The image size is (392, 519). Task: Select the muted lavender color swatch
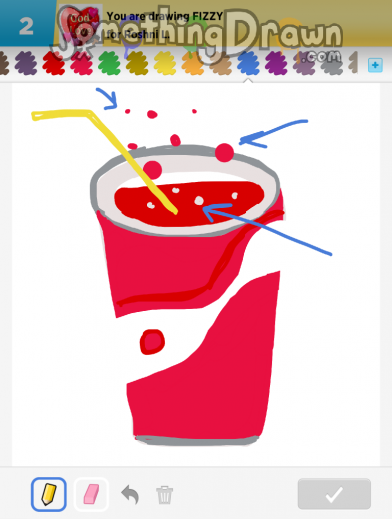pos(304,63)
